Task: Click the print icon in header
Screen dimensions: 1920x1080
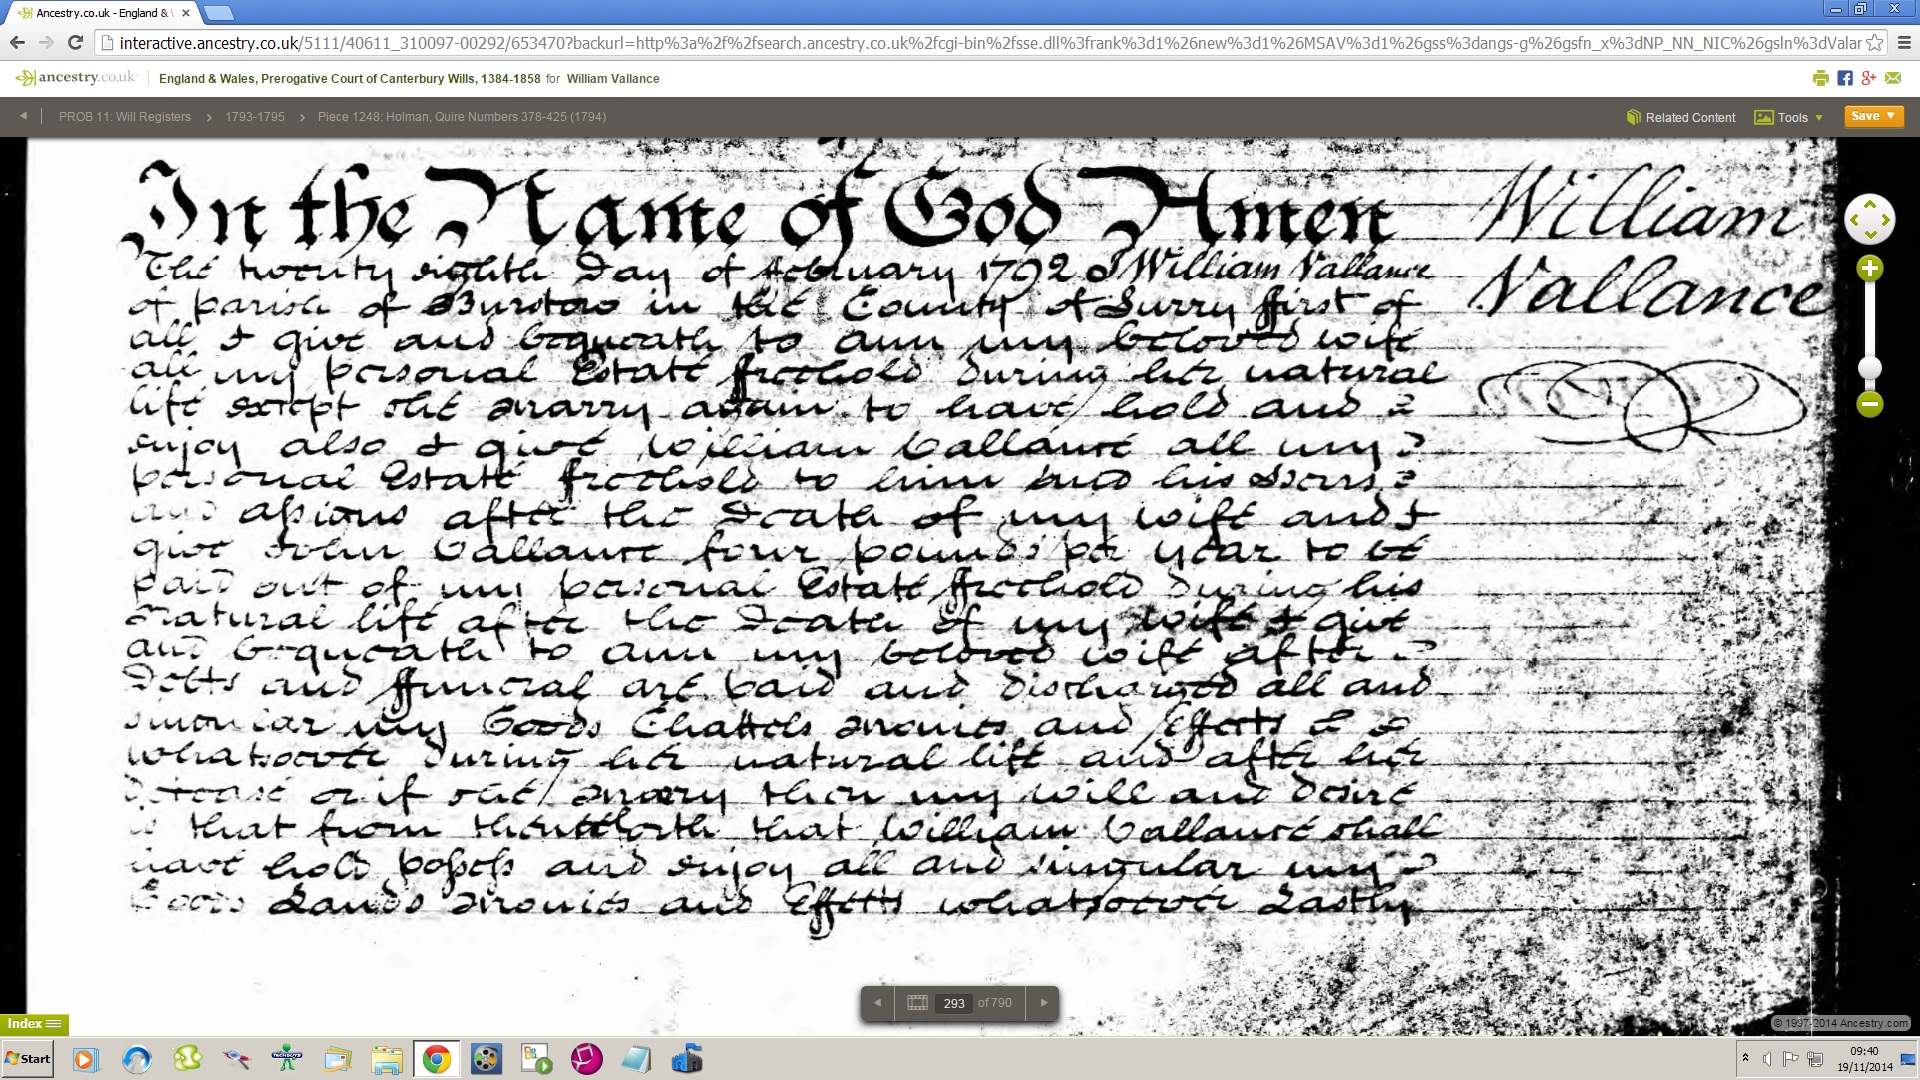Action: point(1820,78)
